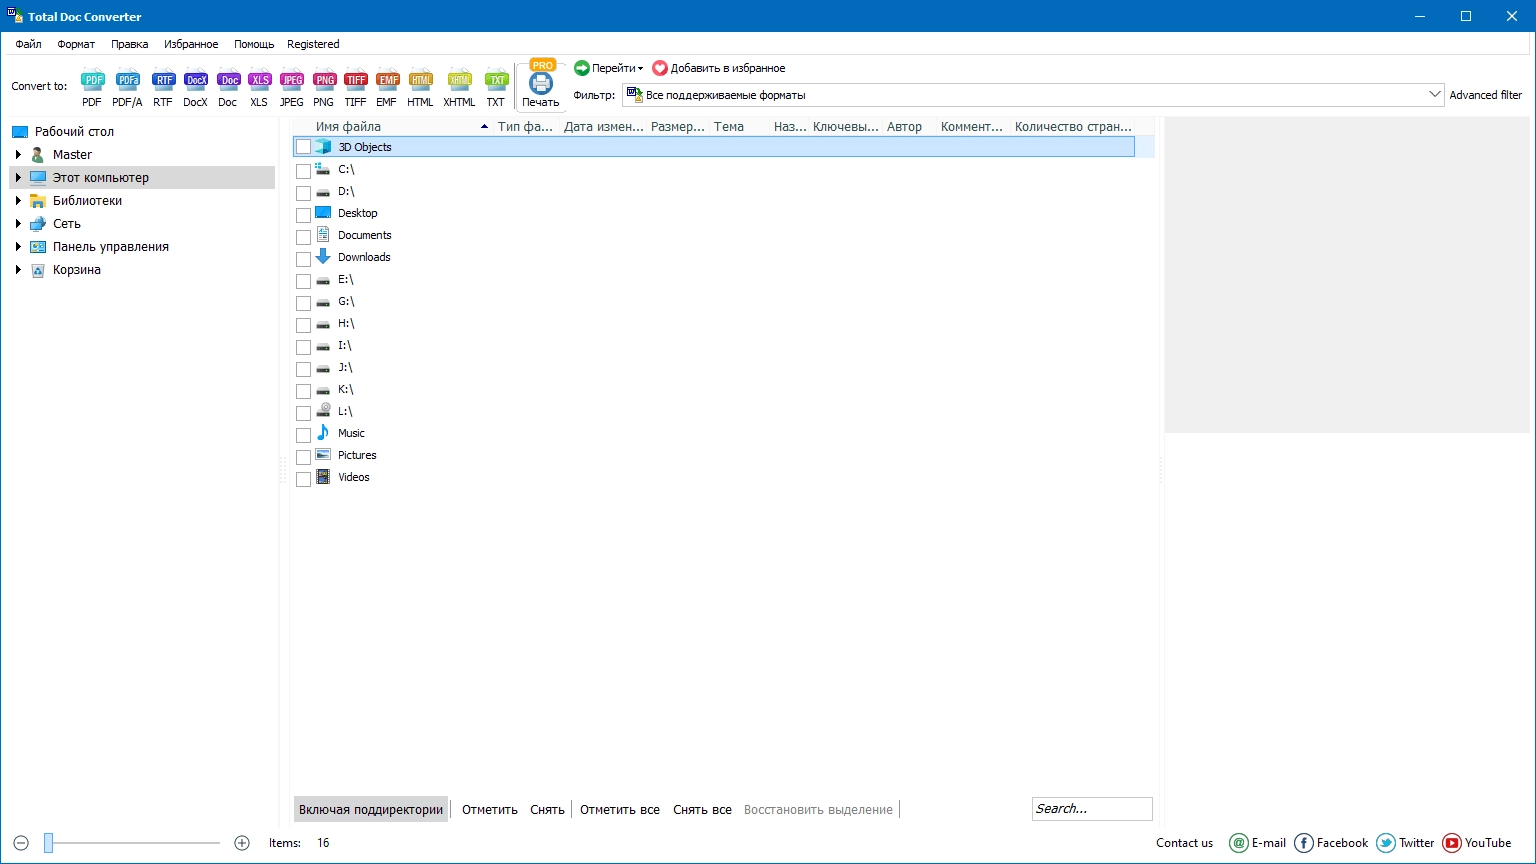The height and width of the screenshot is (864, 1536).
Task: Expand the Корзина tree node
Action: tap(18, 270)
